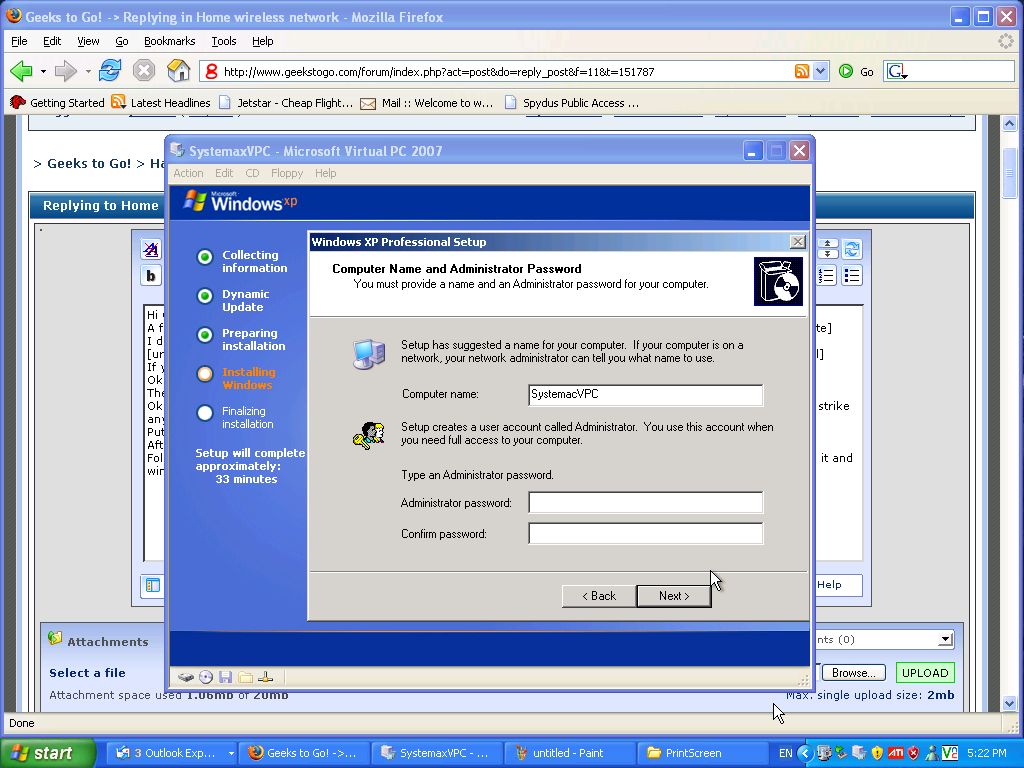Click the green Go button icon
This screenshot has height=768, width=1024.
coord(845,71)
